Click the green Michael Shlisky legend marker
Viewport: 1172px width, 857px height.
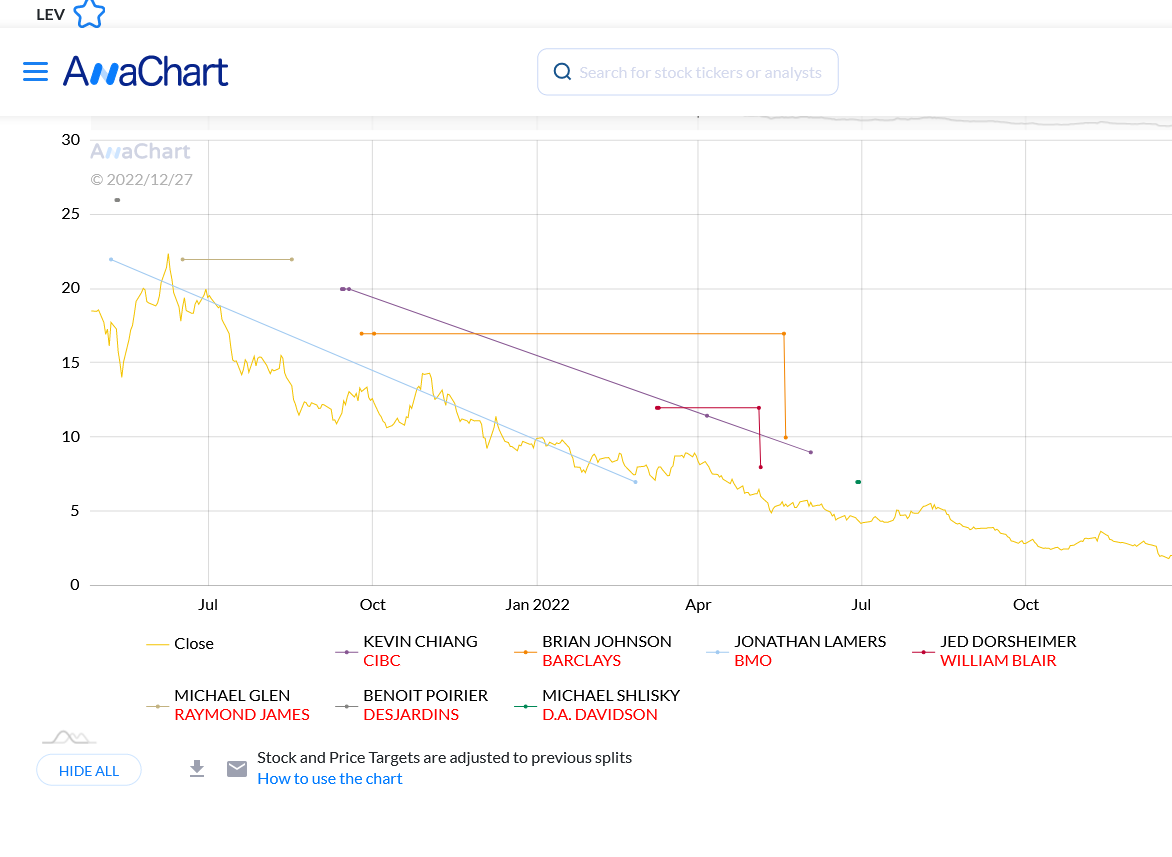(x=525, y=706)
